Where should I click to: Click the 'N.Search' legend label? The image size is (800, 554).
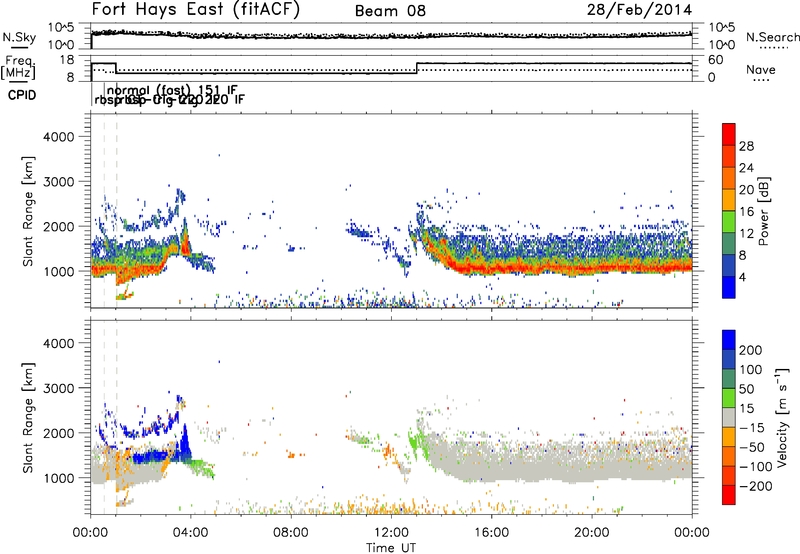click(x=772, y=37)
